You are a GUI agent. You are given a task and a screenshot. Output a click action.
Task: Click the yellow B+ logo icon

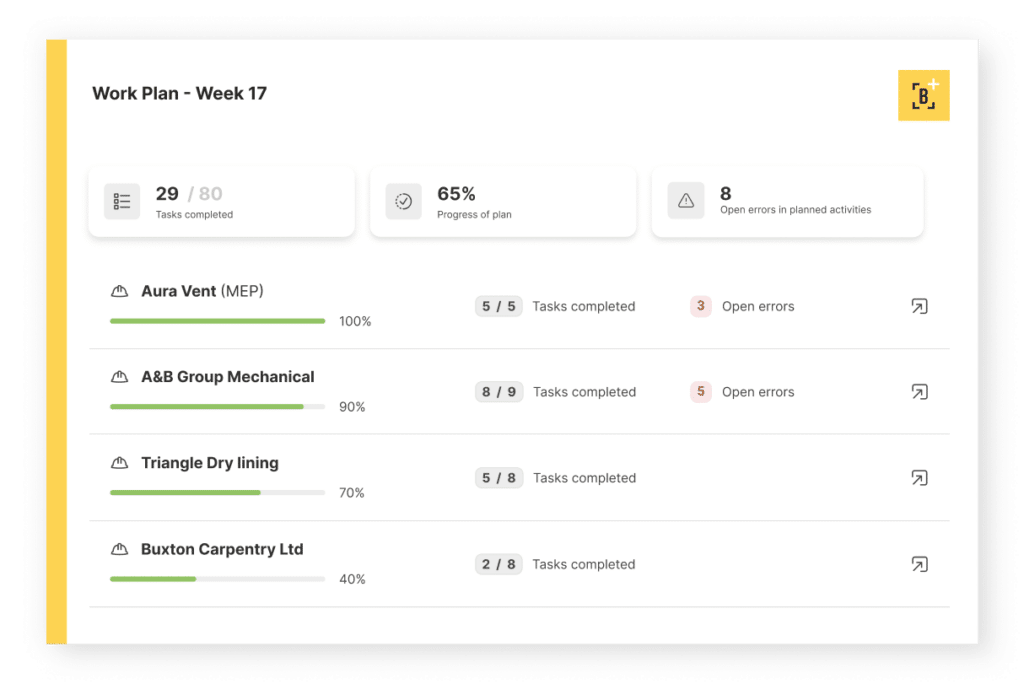(x=922, y=95)
